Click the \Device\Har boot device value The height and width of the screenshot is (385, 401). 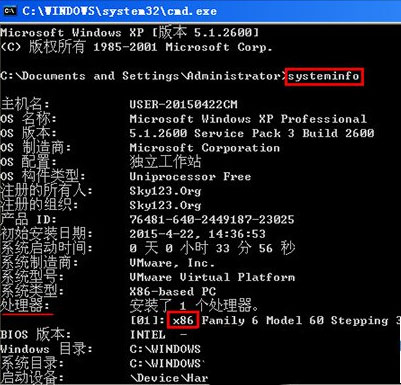169,378
